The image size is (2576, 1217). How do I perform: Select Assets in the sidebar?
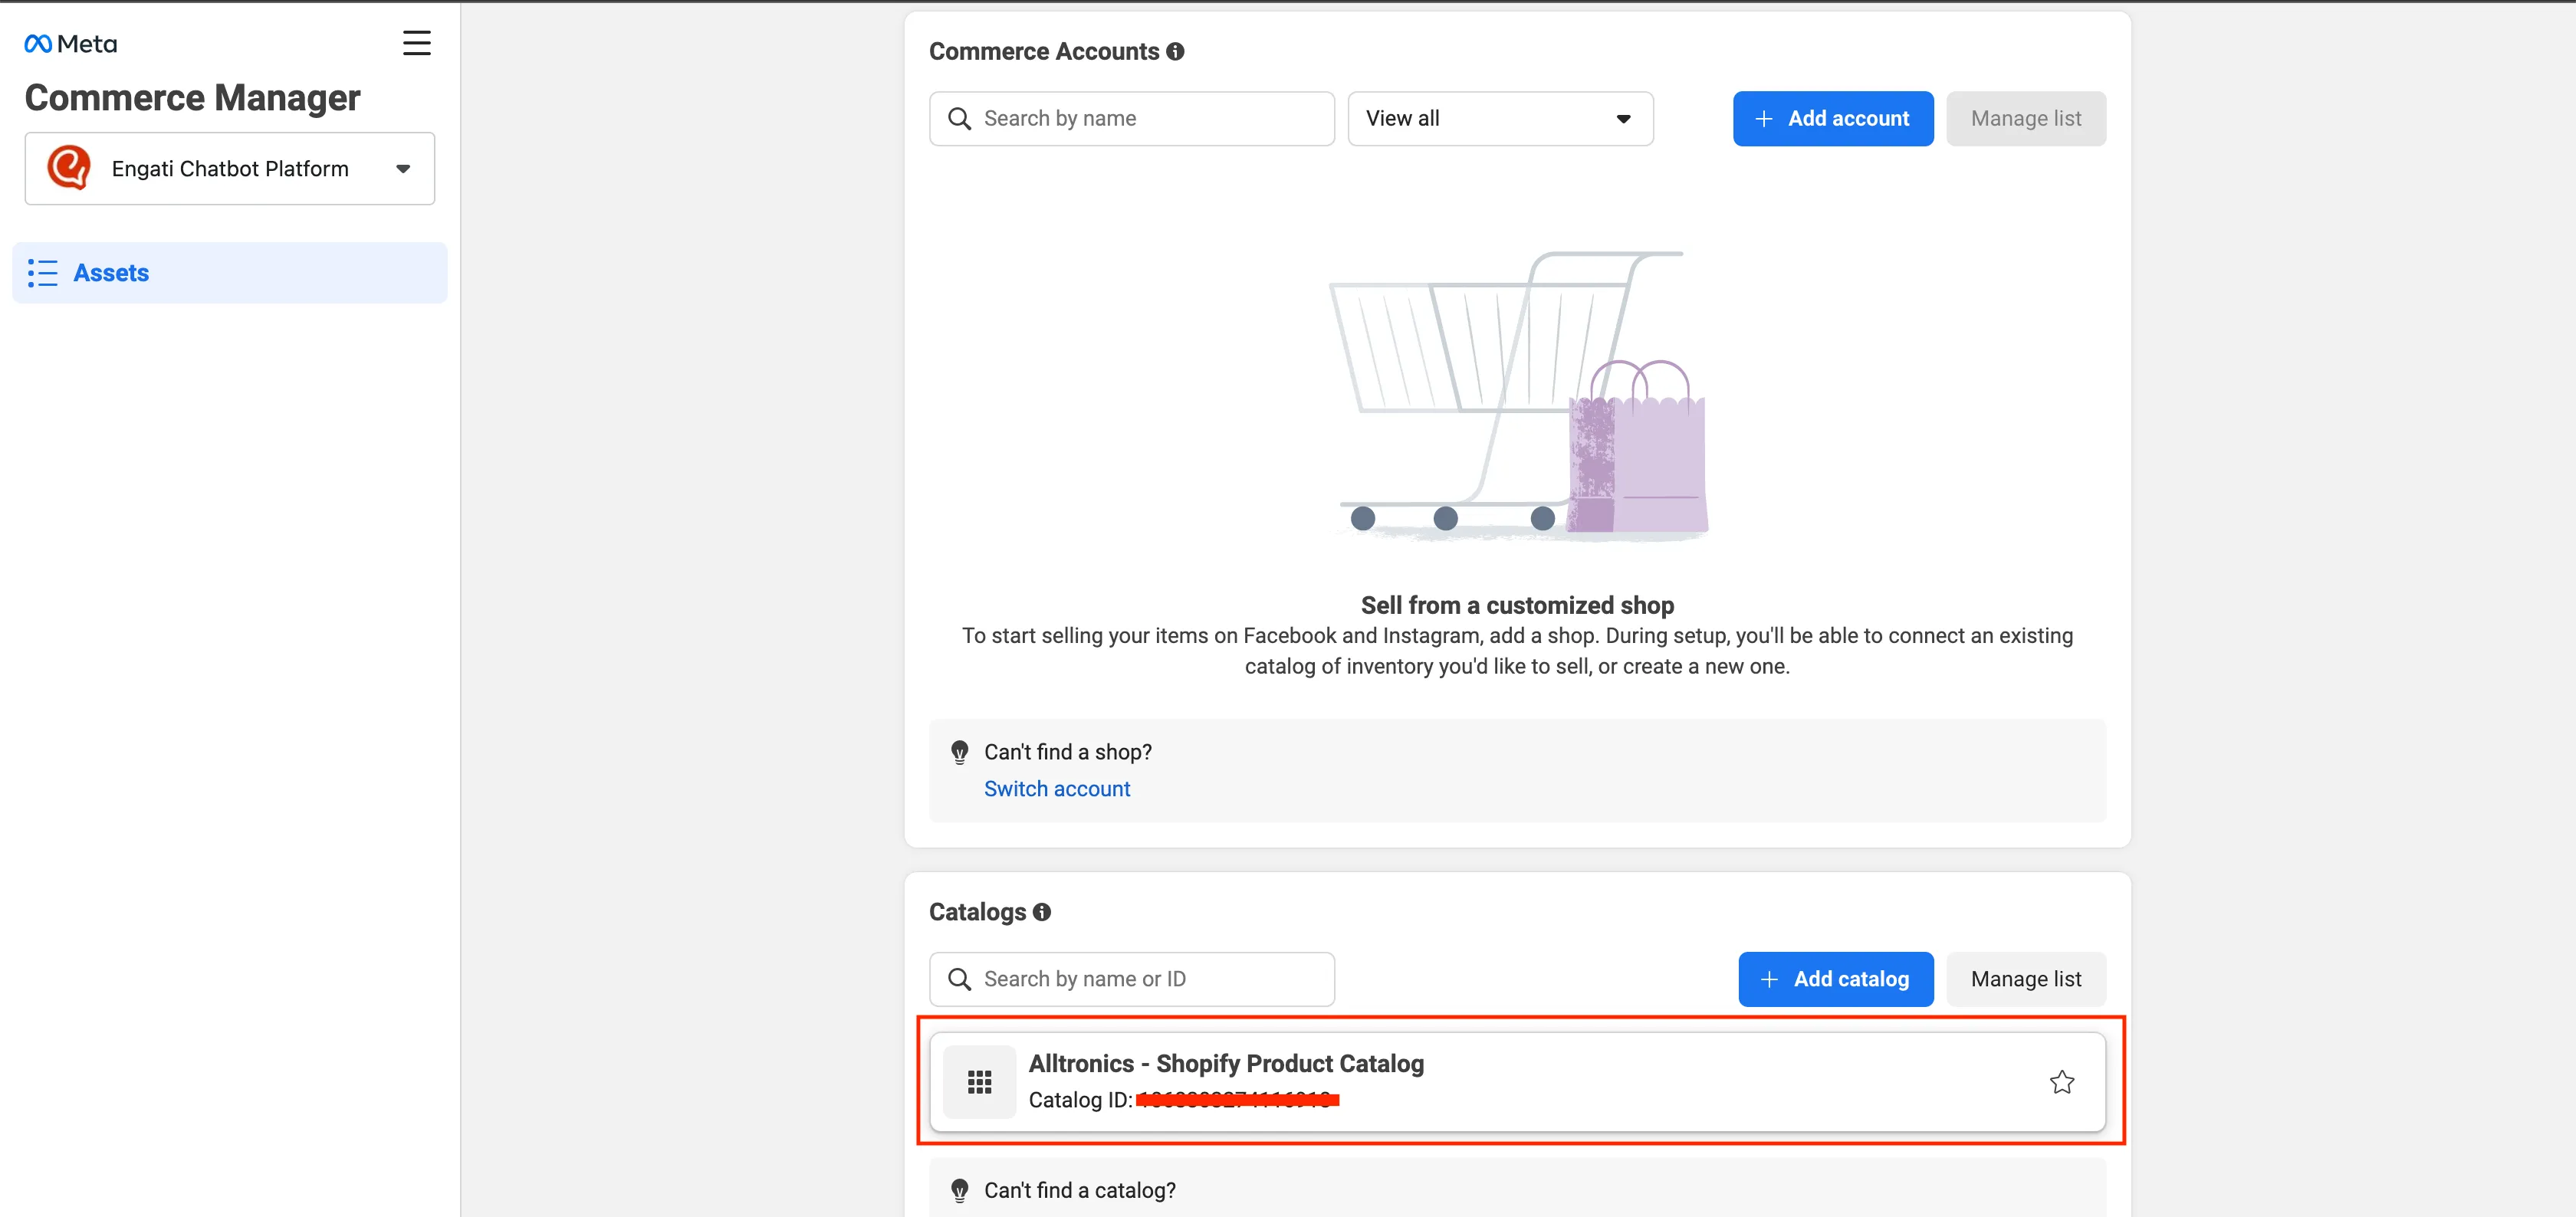[x=229, y=273]
